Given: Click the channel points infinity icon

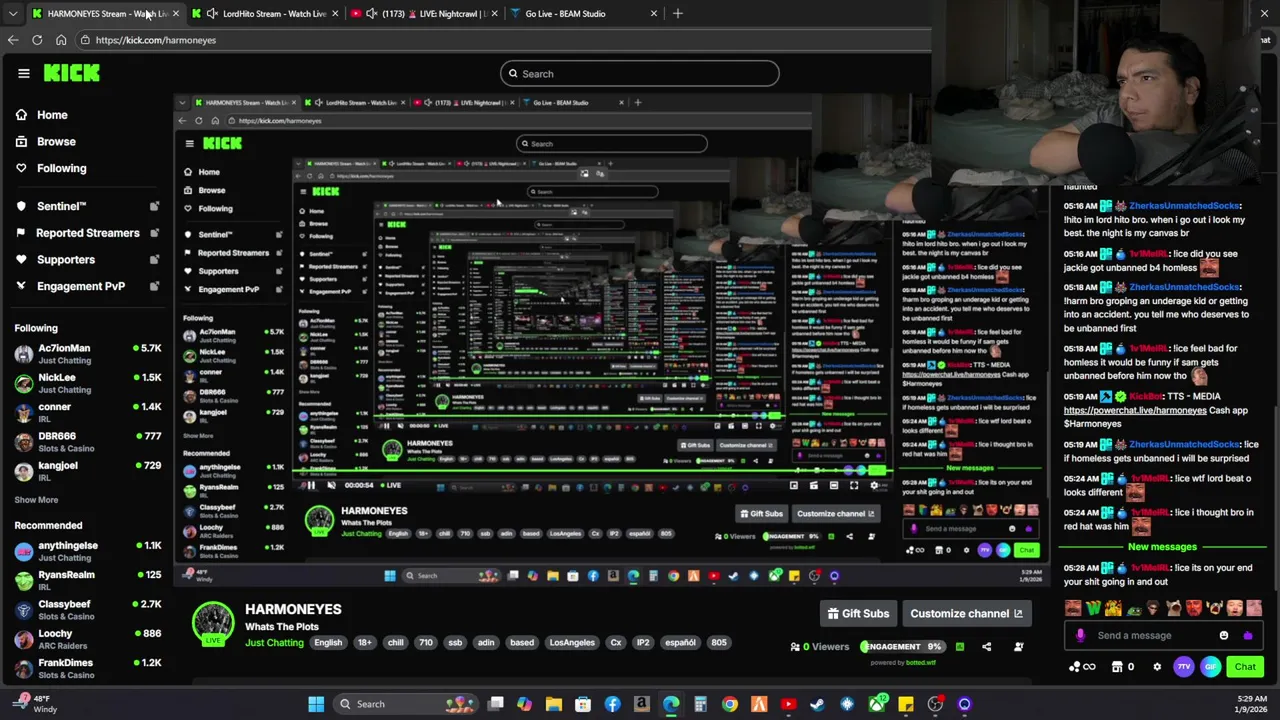Looking at the screenshot, I should click(x=1082, y=667).
